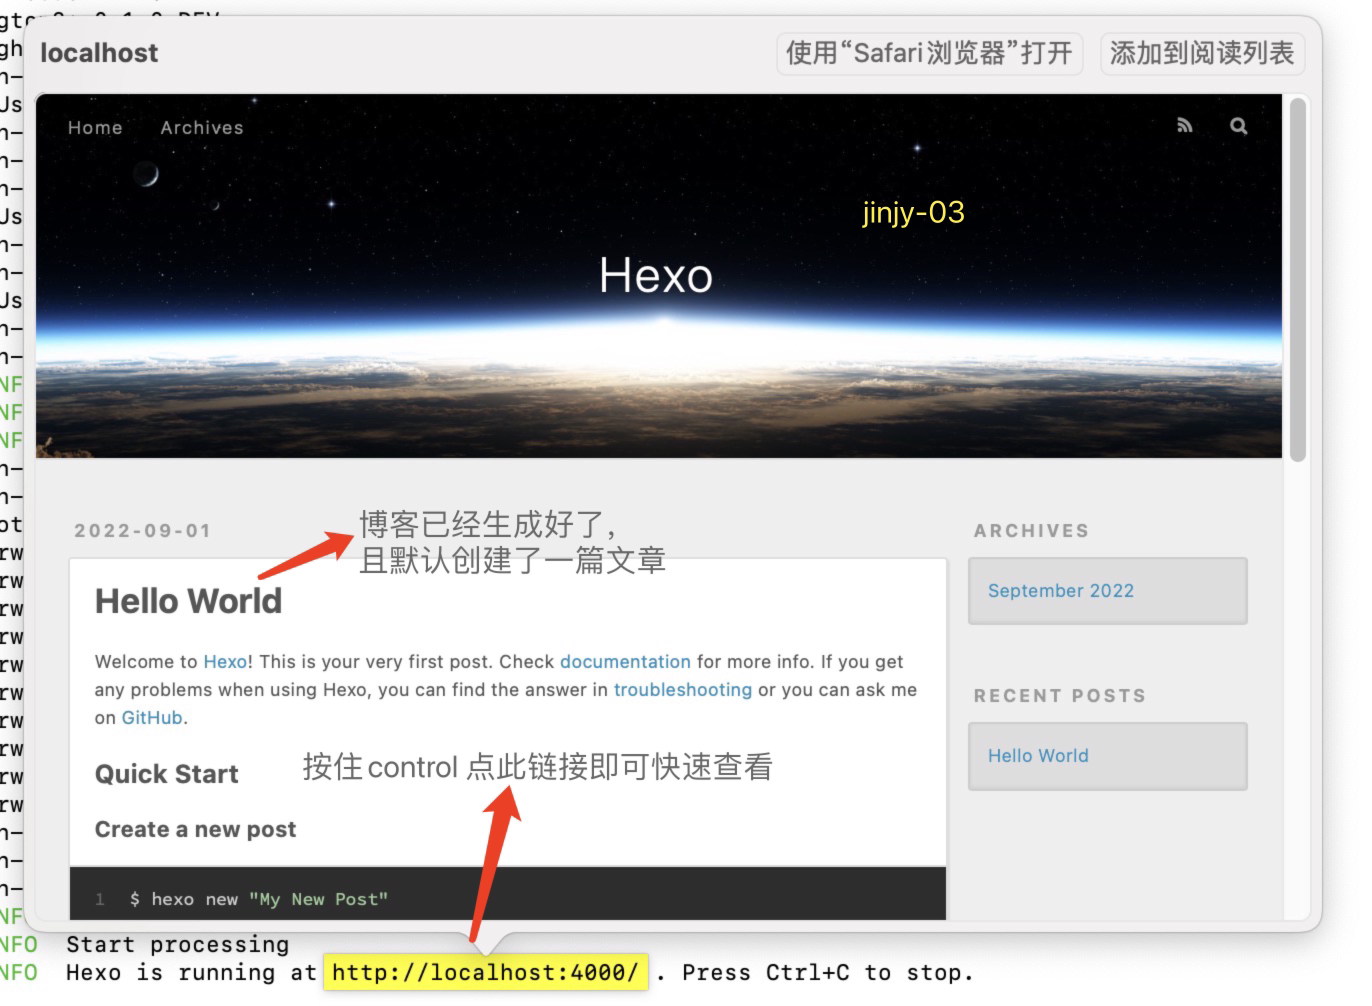Open the documentation link
Screen dimensions: 1372x1006
[625, 662]
